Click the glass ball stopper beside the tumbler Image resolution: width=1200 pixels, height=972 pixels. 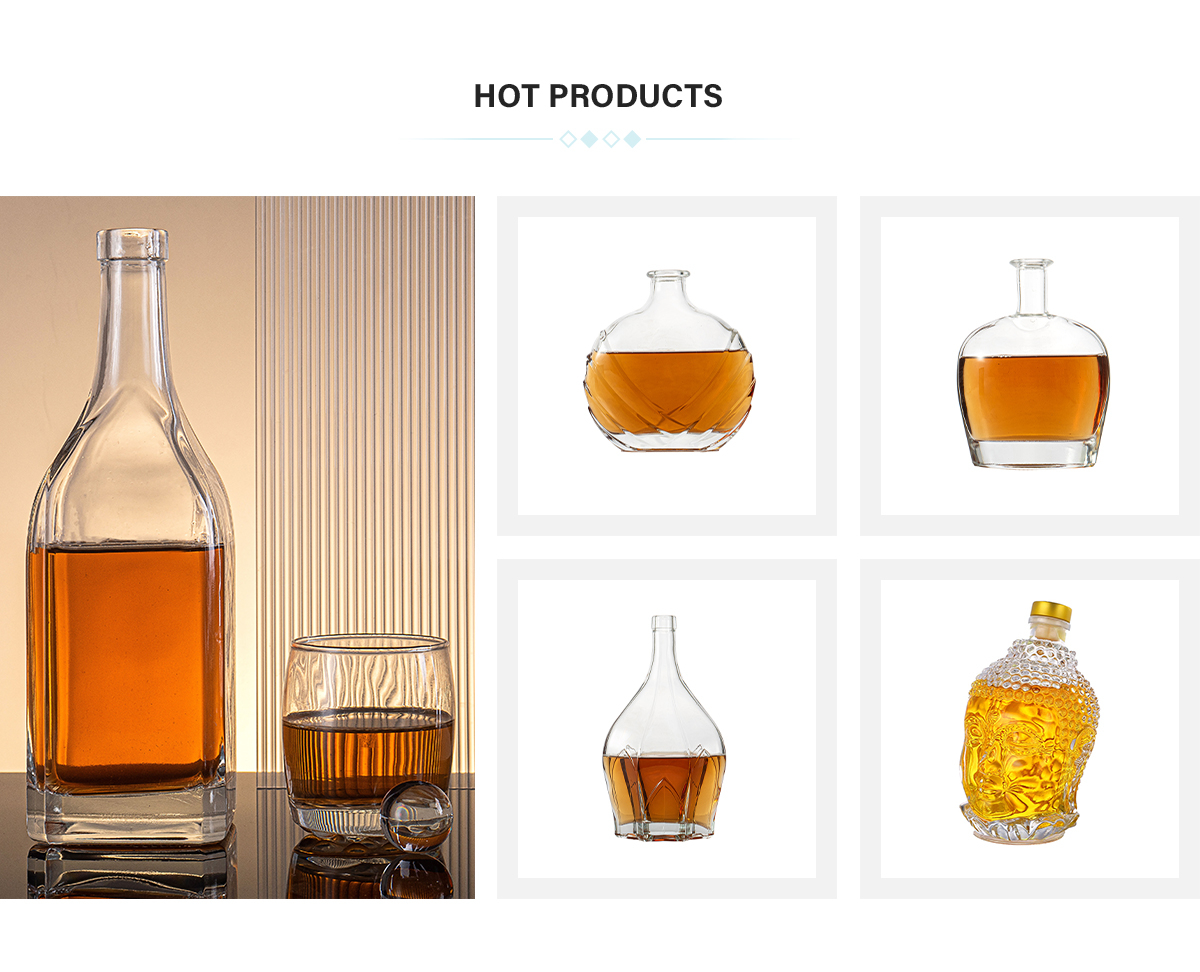(416, 815)
